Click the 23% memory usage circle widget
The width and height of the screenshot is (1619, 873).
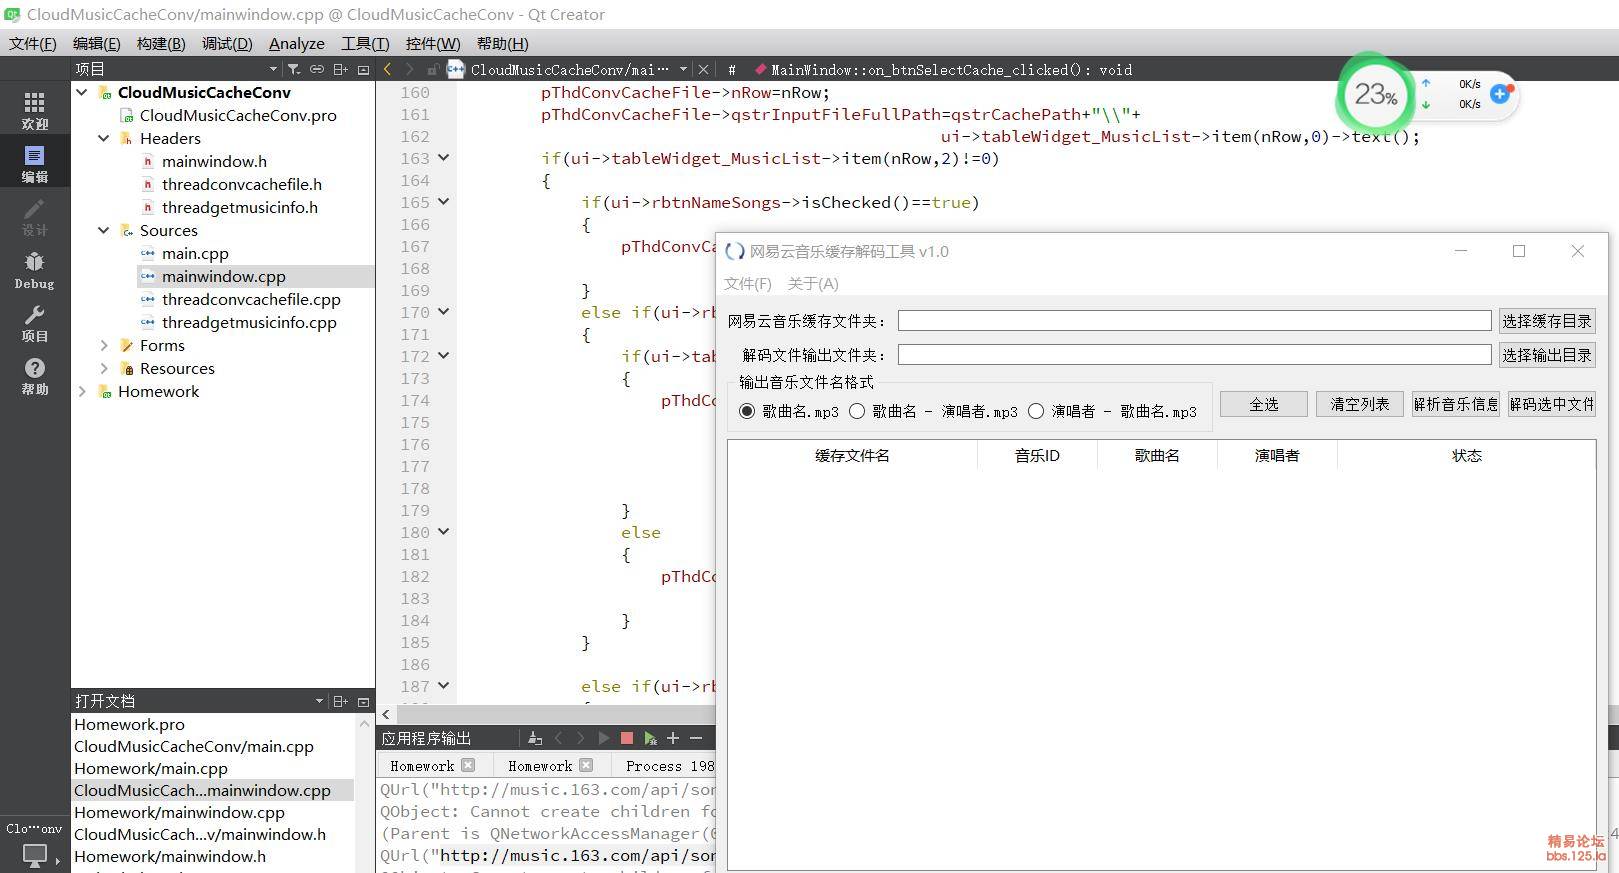tap(1375, 94)
